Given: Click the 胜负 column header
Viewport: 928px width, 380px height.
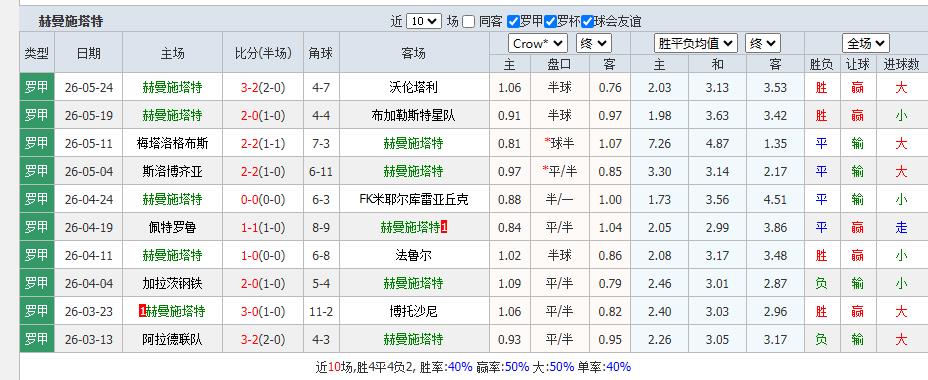Looking at the screenshot, I should pos(821,64).
